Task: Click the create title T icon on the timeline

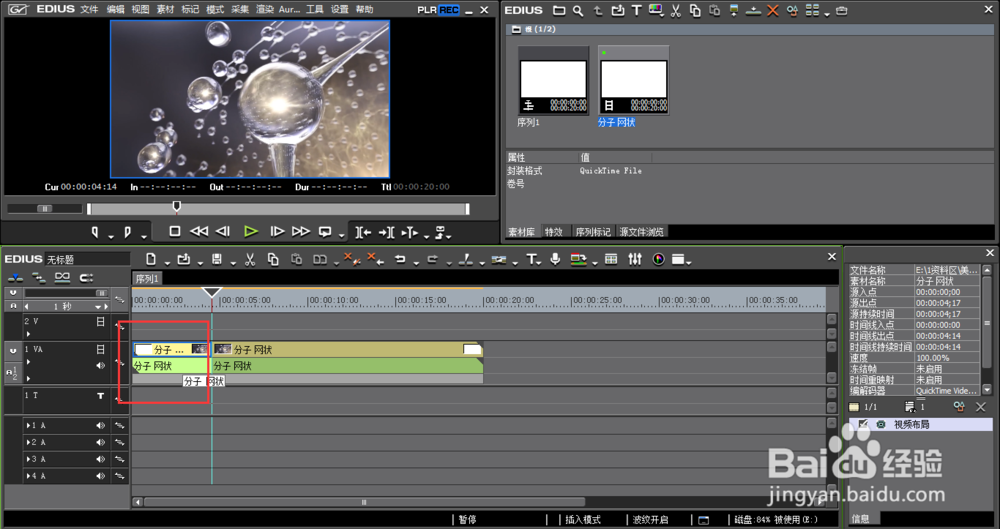Action: [531, 259]
